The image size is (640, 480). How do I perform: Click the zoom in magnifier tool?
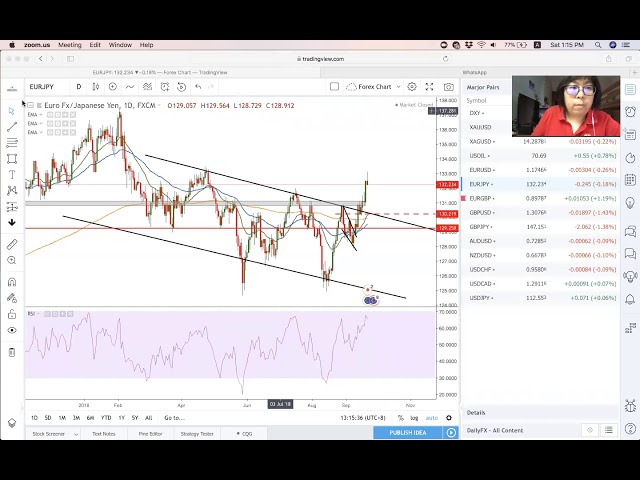12,260
